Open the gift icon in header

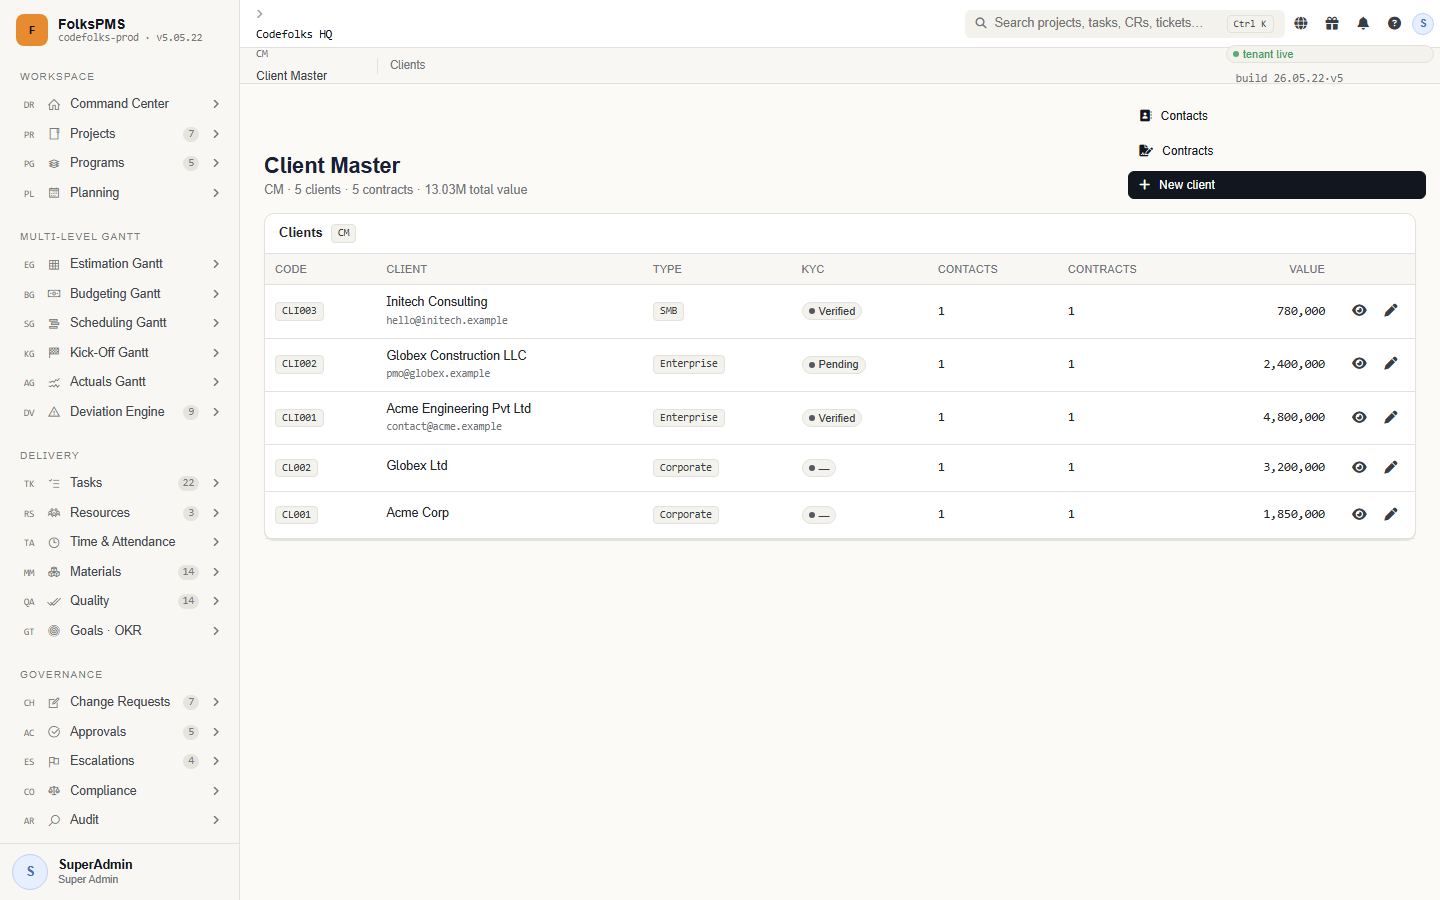1332,23
